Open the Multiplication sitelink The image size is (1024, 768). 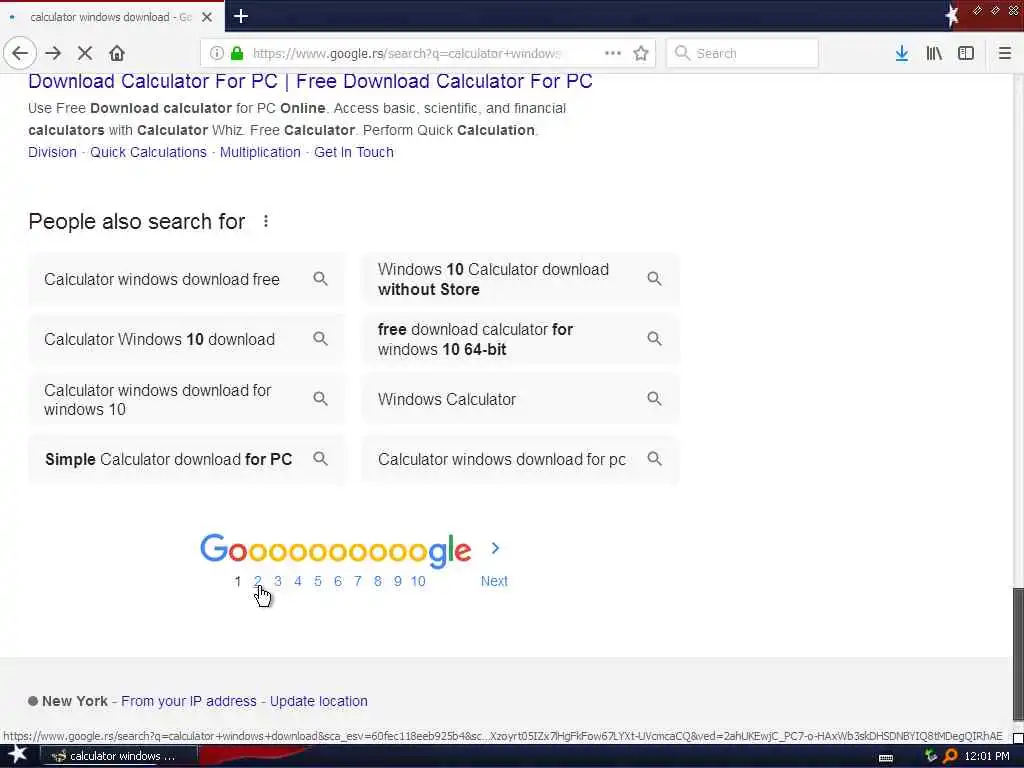(x=260, y=152)
